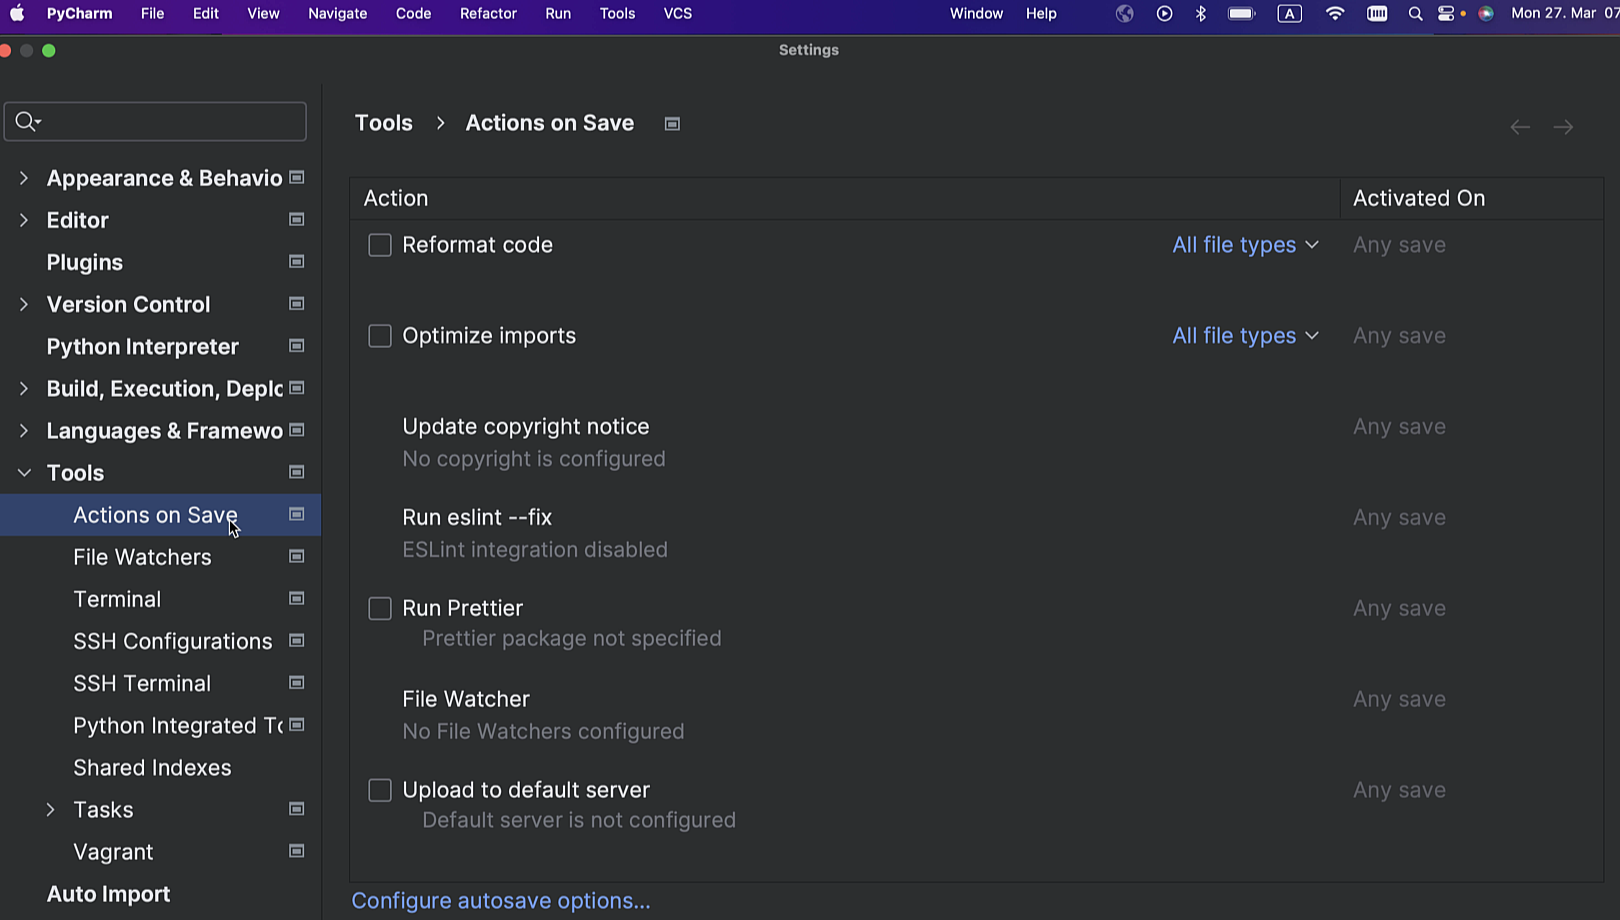Click the magnifier icon in the settings search field
The image size is (1620, 920).
point(26,121)
